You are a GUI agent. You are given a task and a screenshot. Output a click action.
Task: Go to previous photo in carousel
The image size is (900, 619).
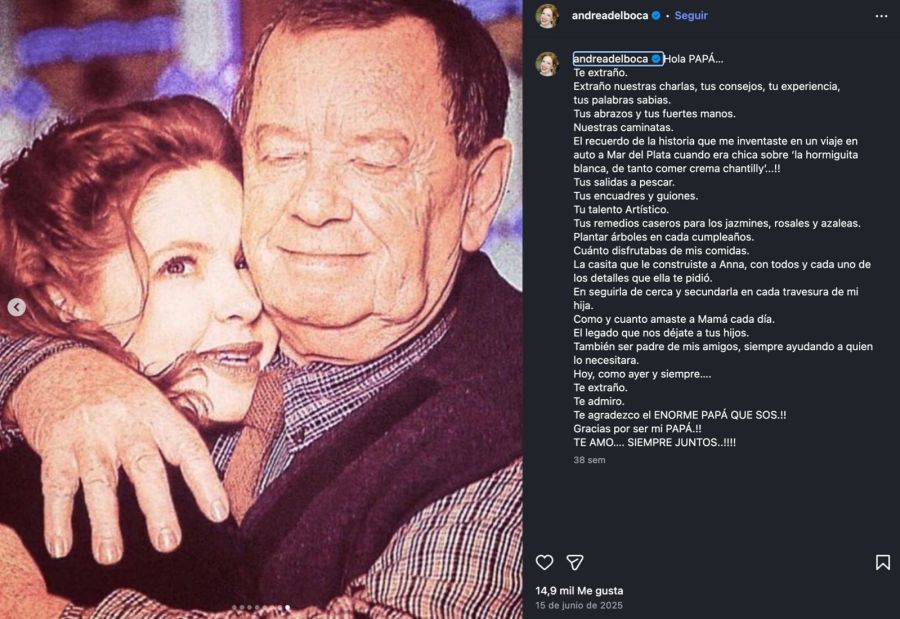pos(17,308)
